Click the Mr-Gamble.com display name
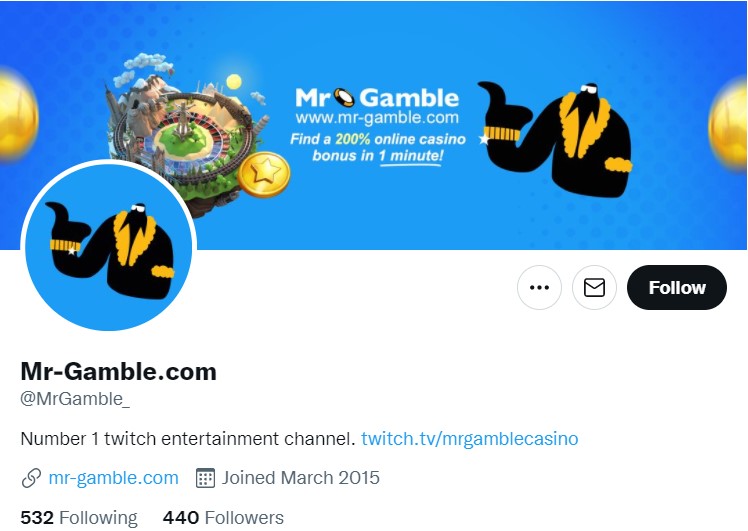The width and height of the screenshot is (748, 531). [118, 371]
